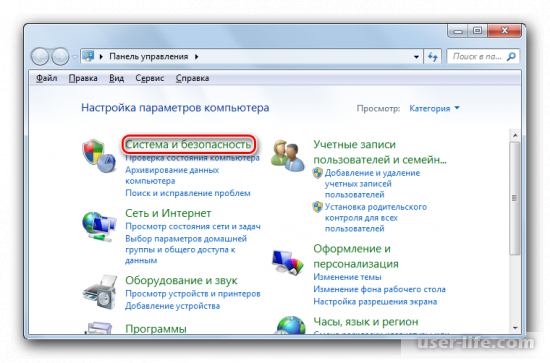Image resolution: width=550 pixels, height=363 pixels.
Task: Click the vertical scrollbar thumb
Action: click(x=515, y=198)
